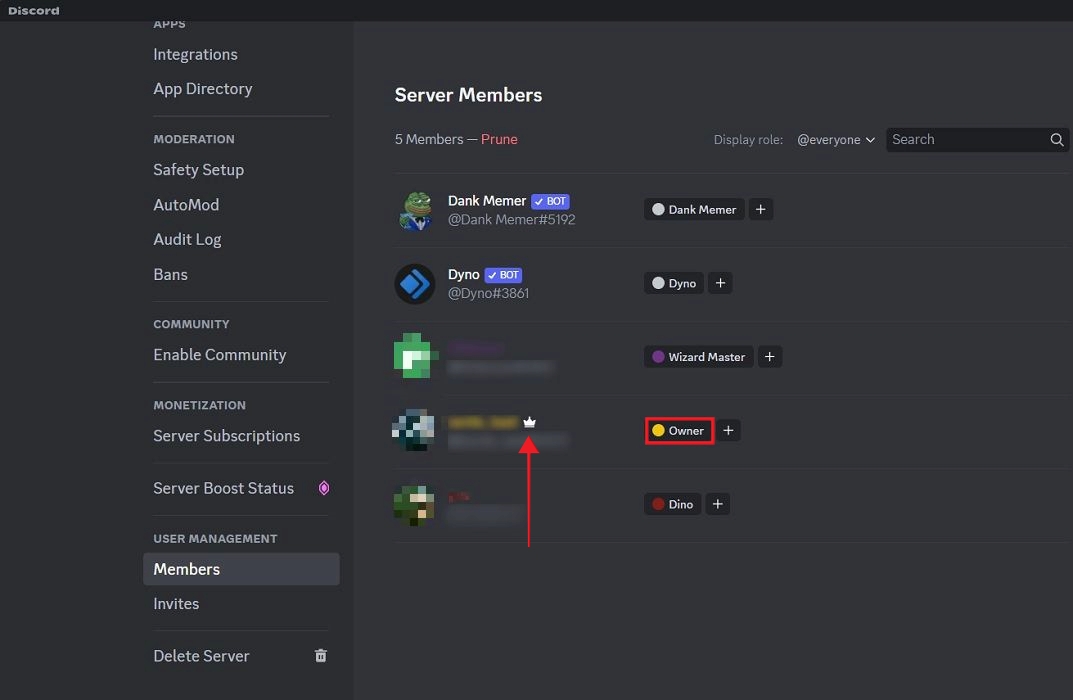Screen dimensions: 1073x700
Task: Click the plus icon next to the Dino role
Action: click(717, 504)
